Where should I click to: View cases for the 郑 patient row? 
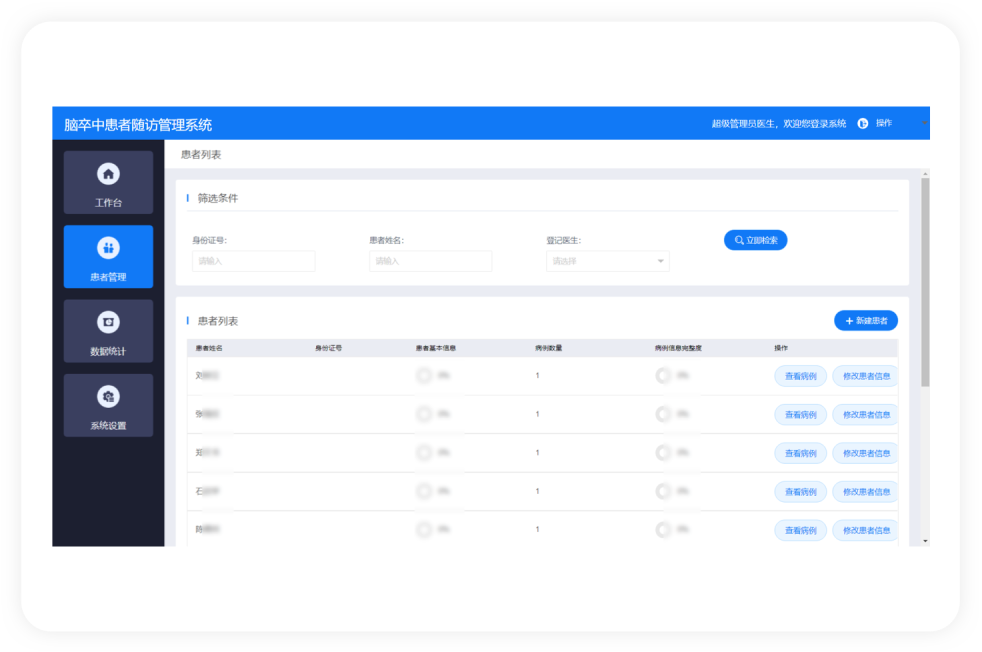pos(800,453)
